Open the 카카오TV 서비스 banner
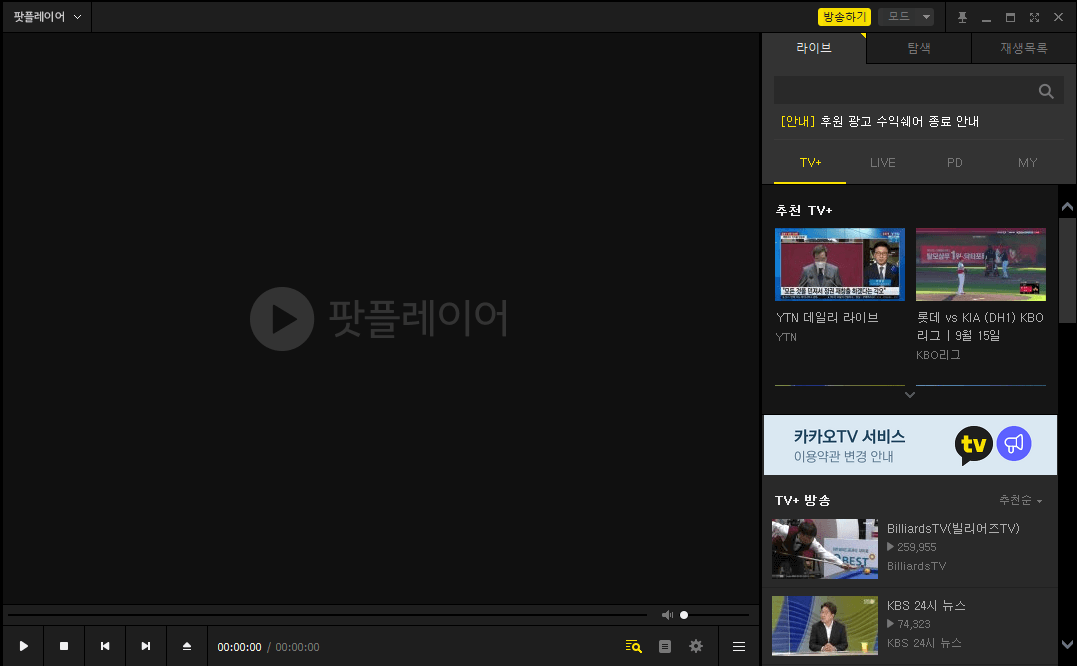The height and width of the screenshot is (666, 1077). pyautogui.click(x=910, y=445)
